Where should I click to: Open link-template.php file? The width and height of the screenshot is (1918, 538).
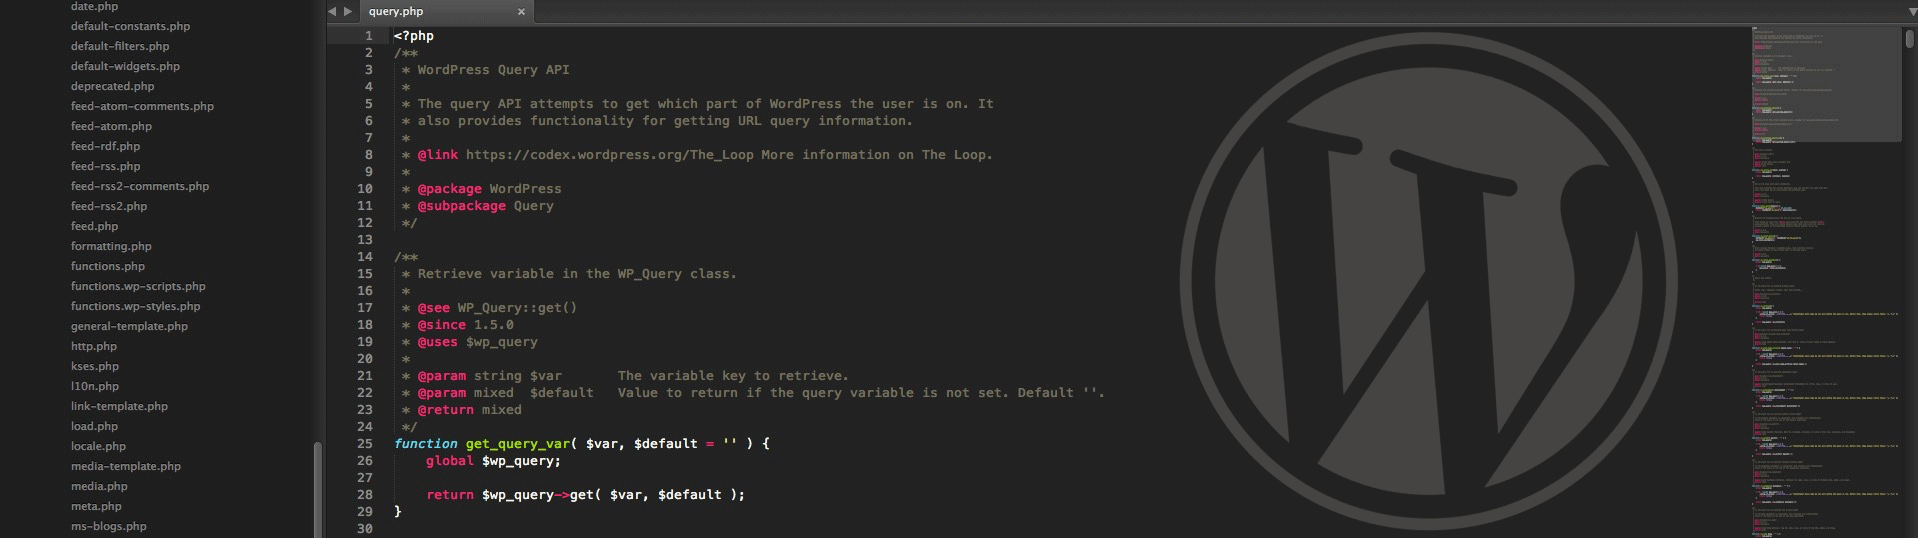[119, 406]
